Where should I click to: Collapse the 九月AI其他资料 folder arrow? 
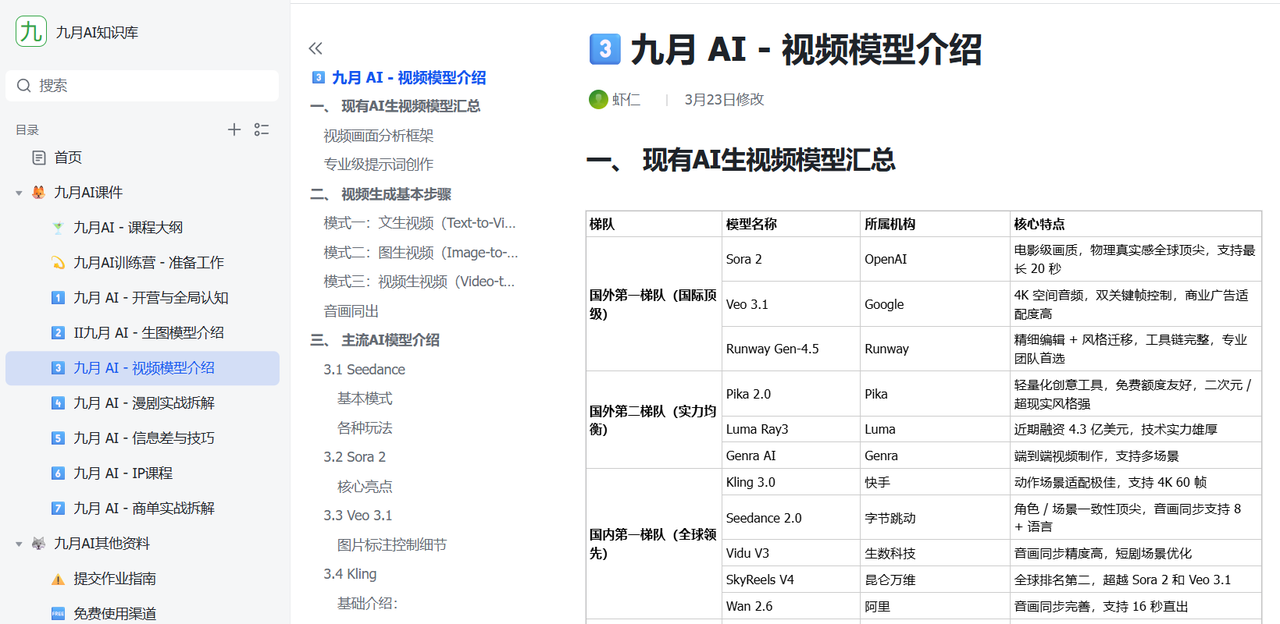click(x=19, y=543)
